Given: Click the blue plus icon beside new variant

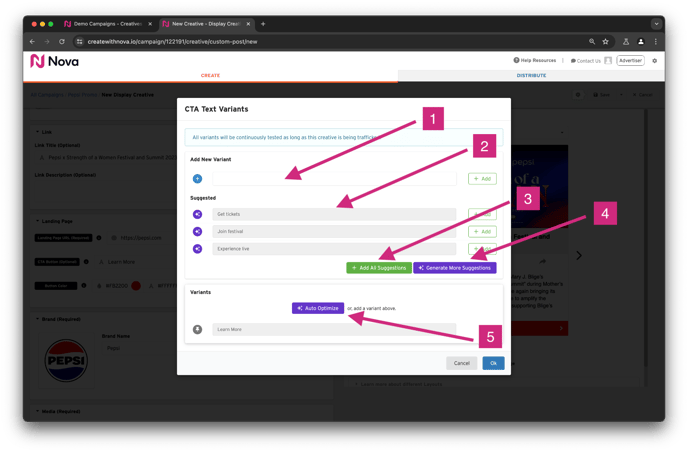Looking at the screenshot, I should coord(197,179).
